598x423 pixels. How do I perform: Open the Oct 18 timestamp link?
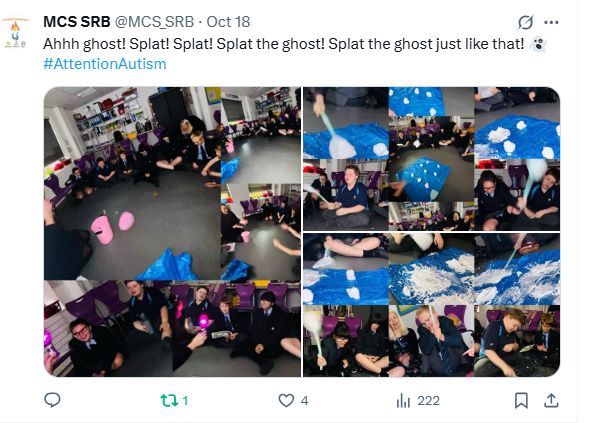(228, 22)
